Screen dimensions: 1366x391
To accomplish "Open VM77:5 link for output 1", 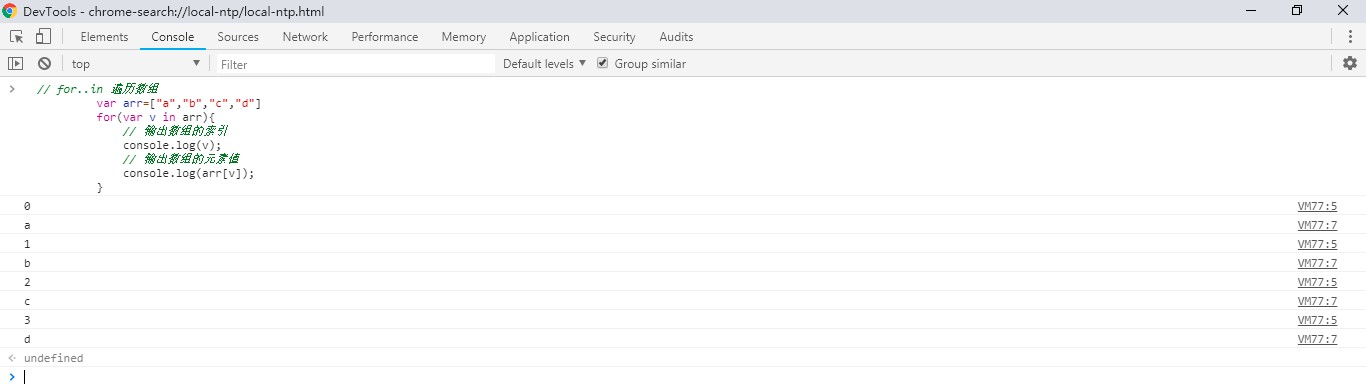I will pos(1317,244).
